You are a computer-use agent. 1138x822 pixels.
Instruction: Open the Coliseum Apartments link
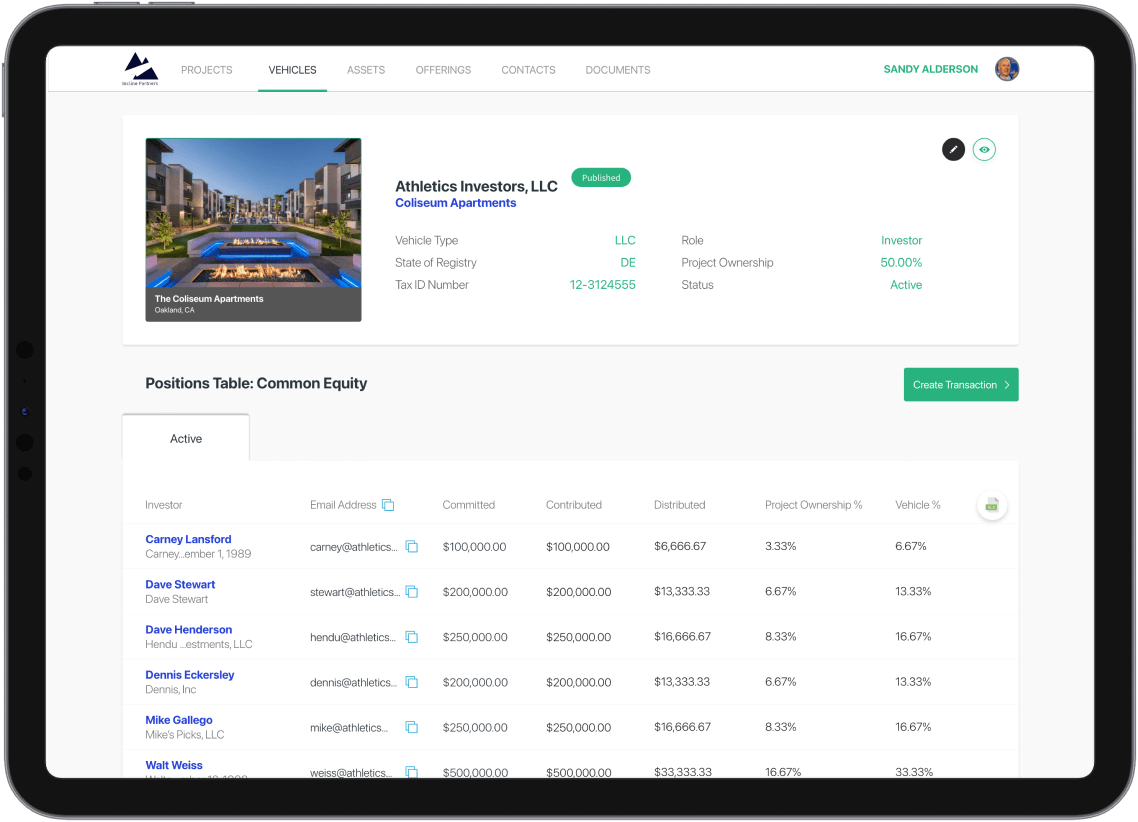[455, 203]
